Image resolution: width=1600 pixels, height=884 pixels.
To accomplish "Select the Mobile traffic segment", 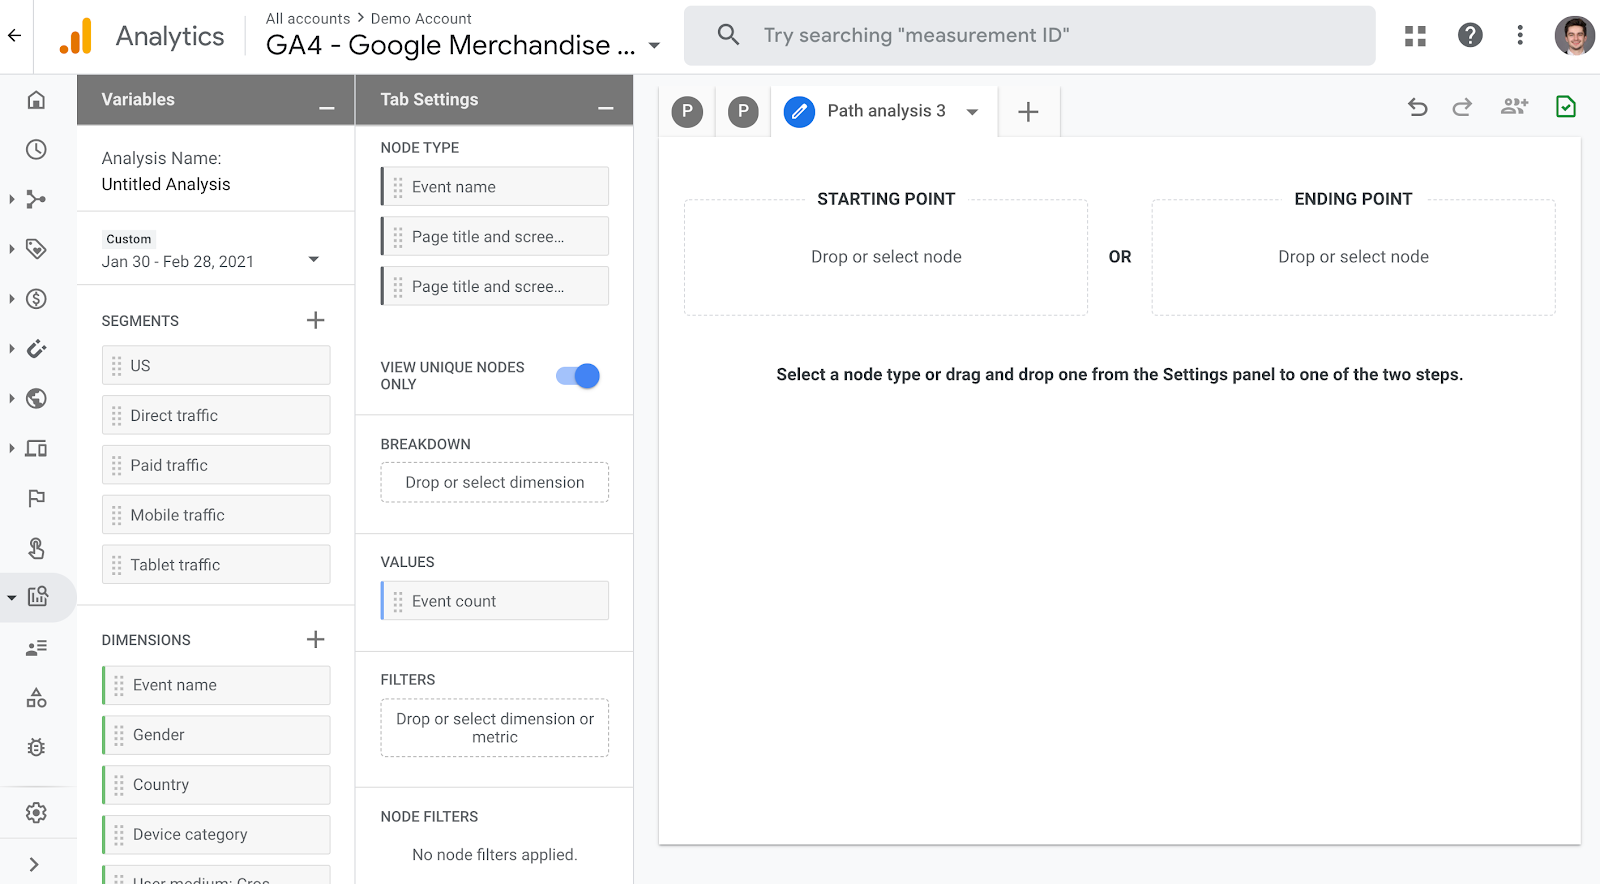I will [x=216, y=515].
